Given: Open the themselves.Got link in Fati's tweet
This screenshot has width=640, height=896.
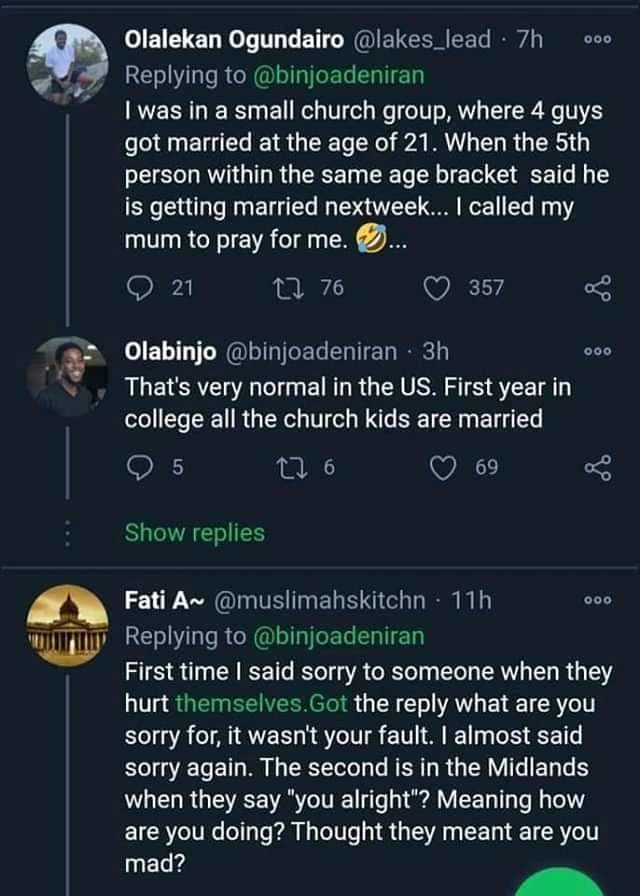Looking at the screenshot, I should point(261,704).
